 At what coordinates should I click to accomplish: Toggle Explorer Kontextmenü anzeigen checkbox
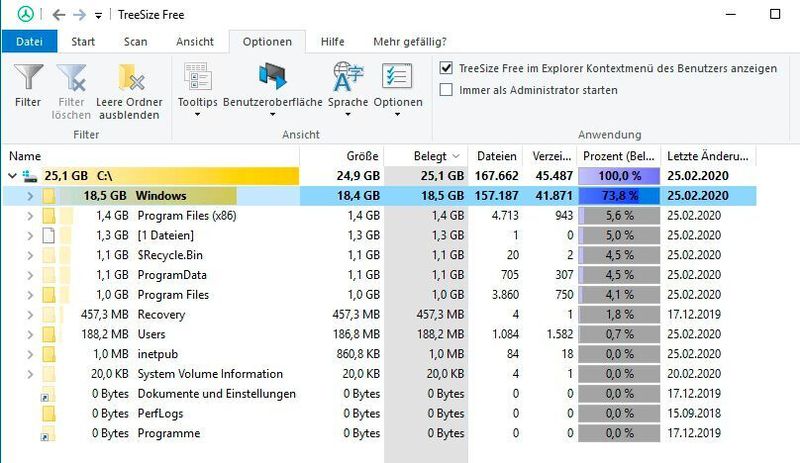446,68
